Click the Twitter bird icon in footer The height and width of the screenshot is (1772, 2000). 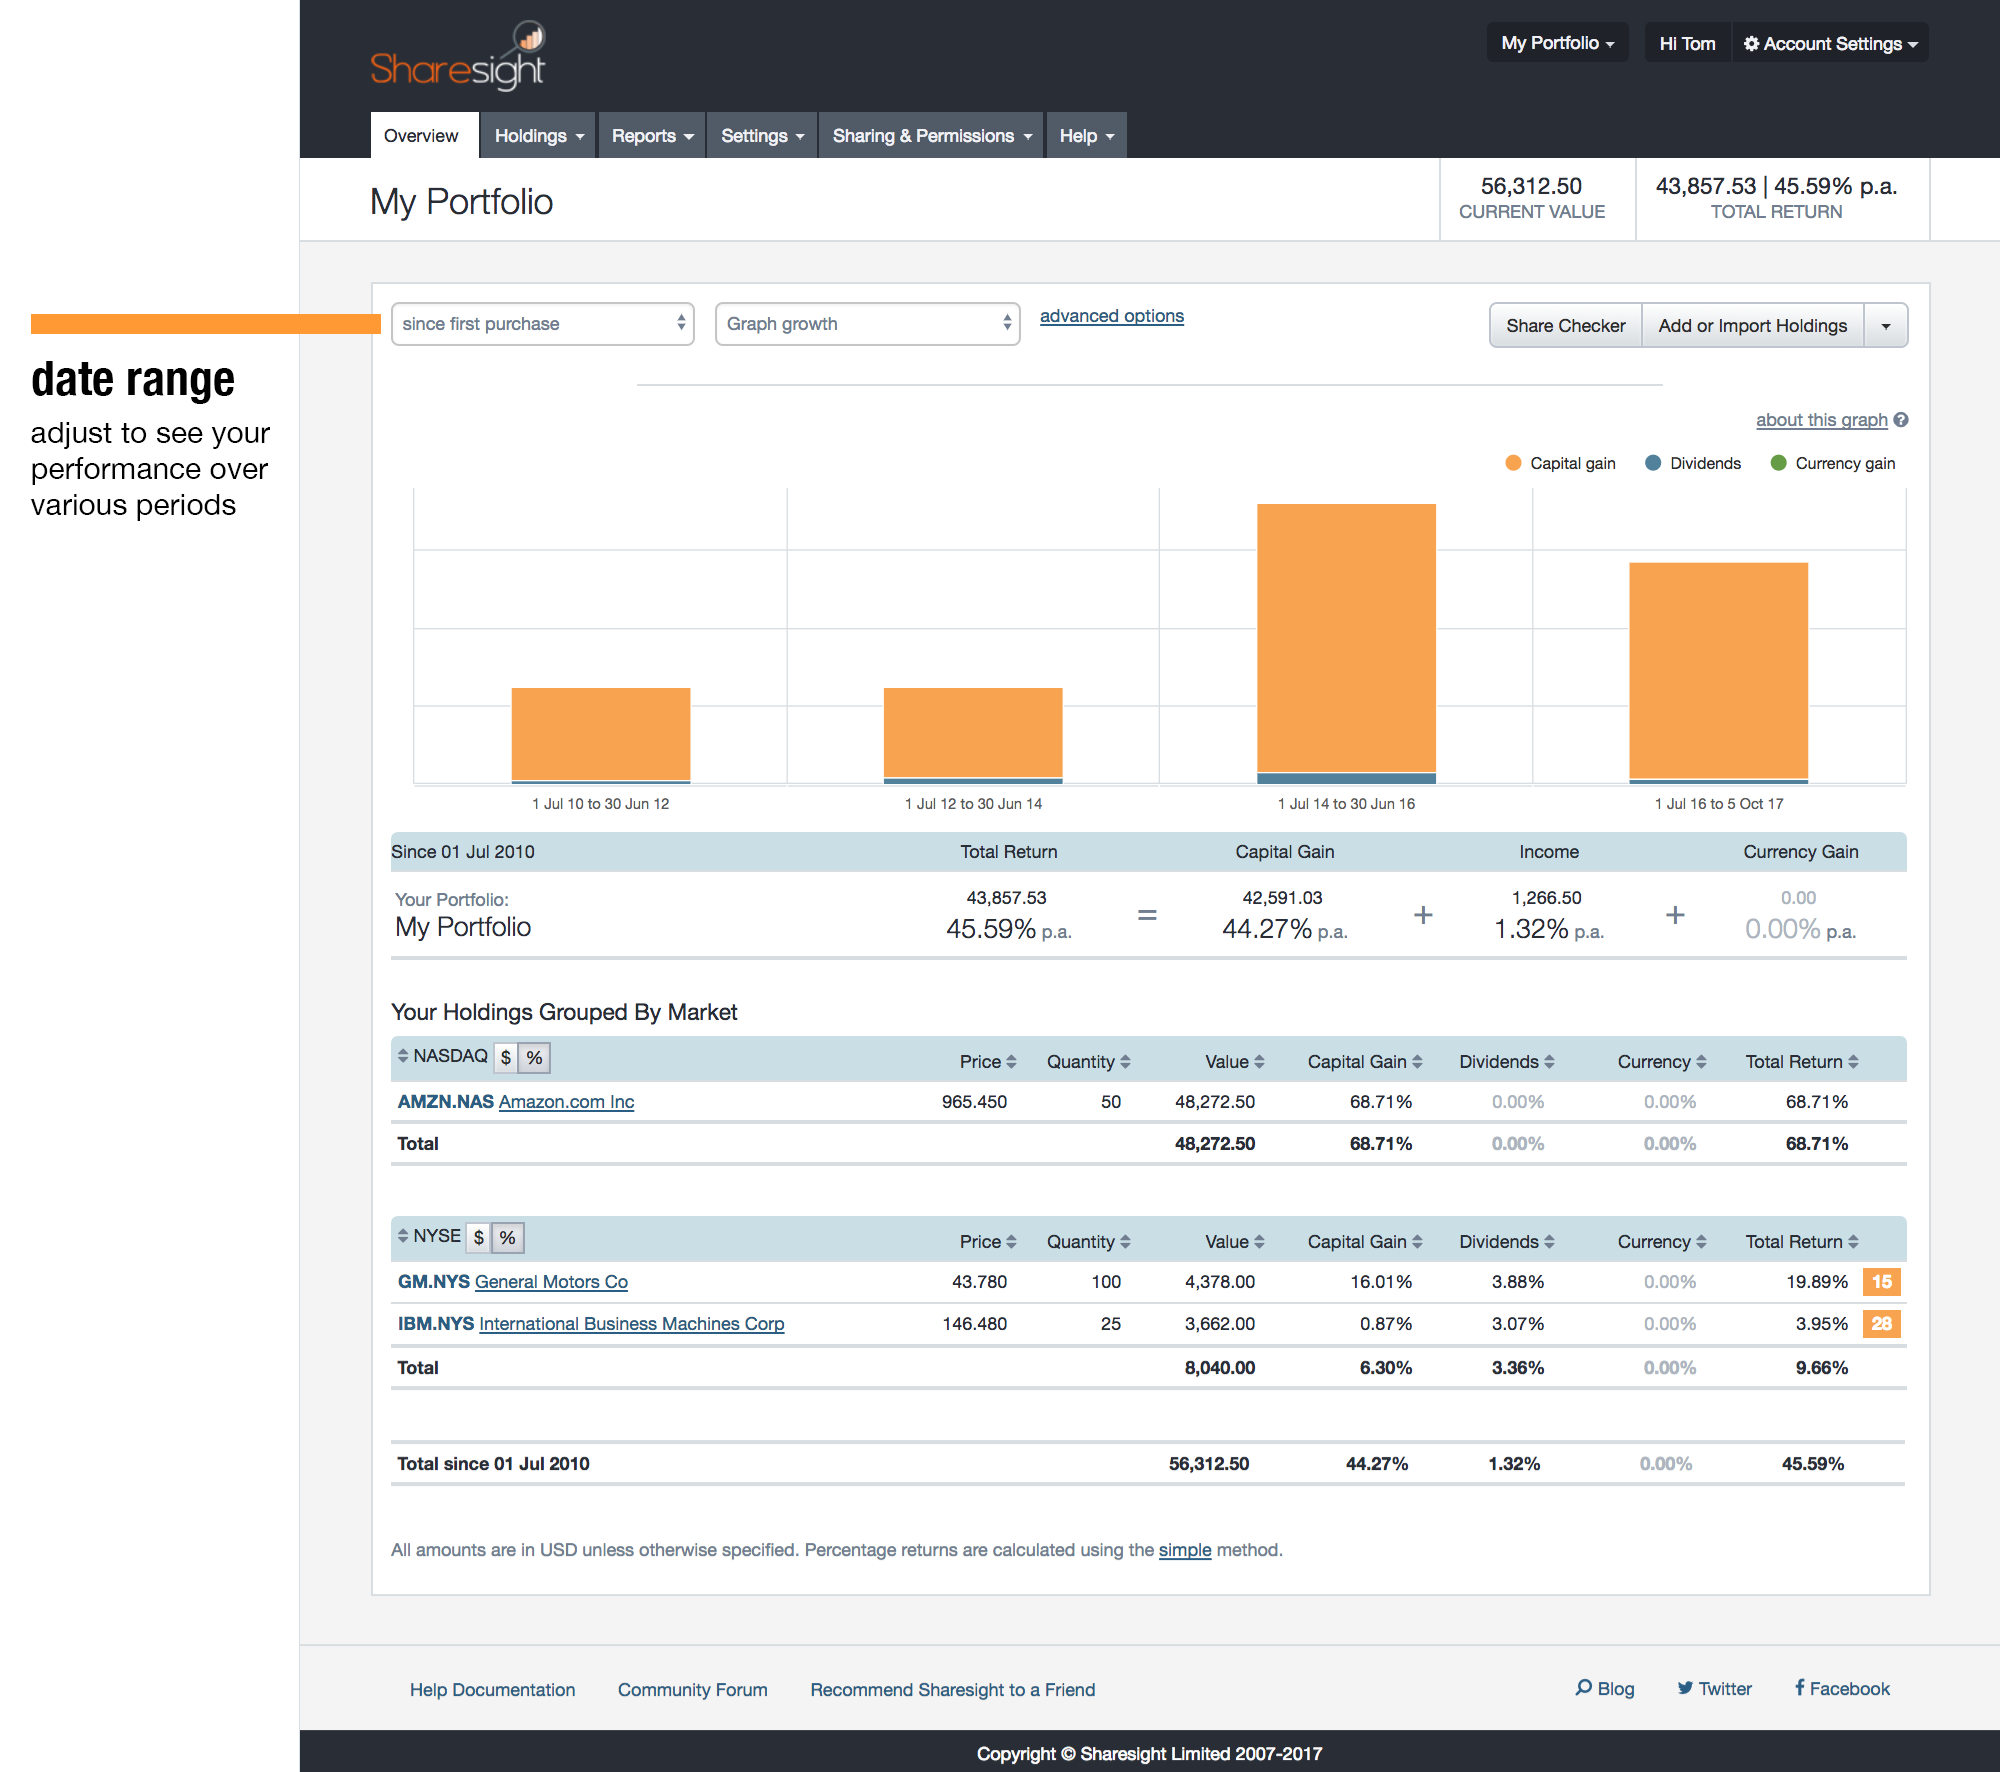click(1685, 1688)
